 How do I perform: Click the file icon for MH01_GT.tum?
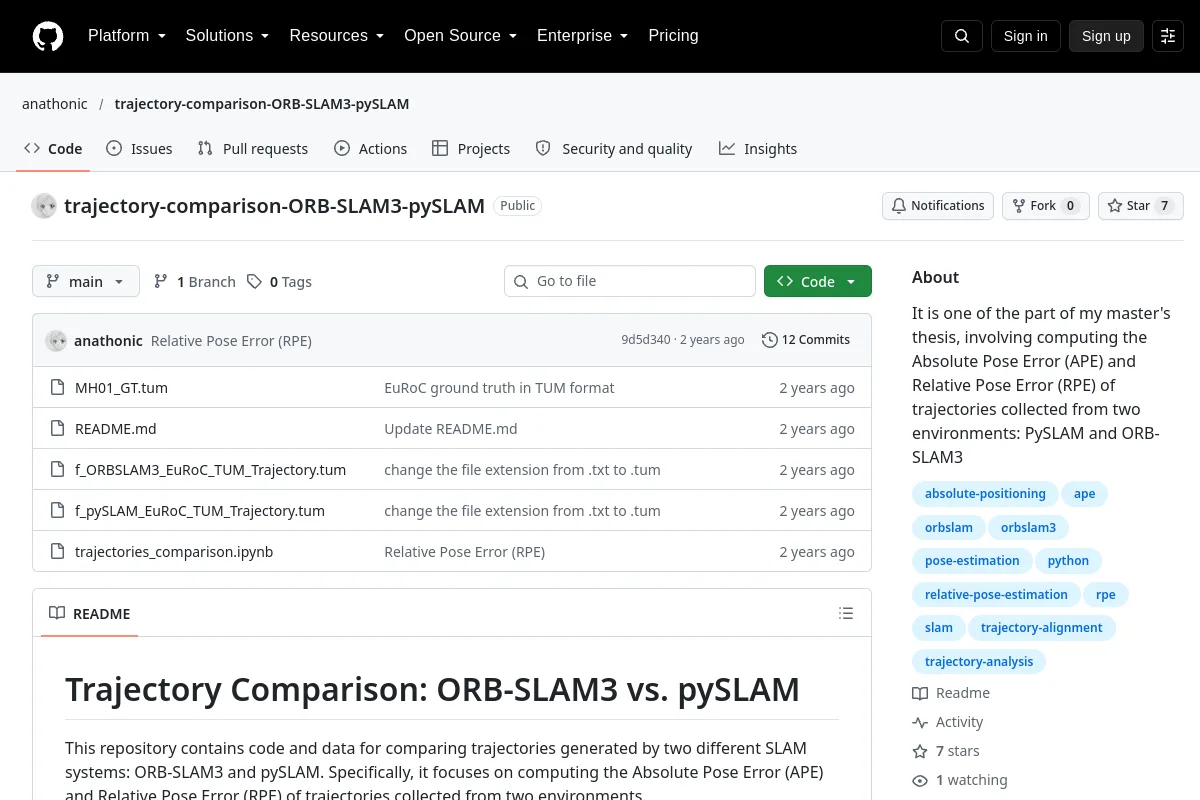point(57,387)
